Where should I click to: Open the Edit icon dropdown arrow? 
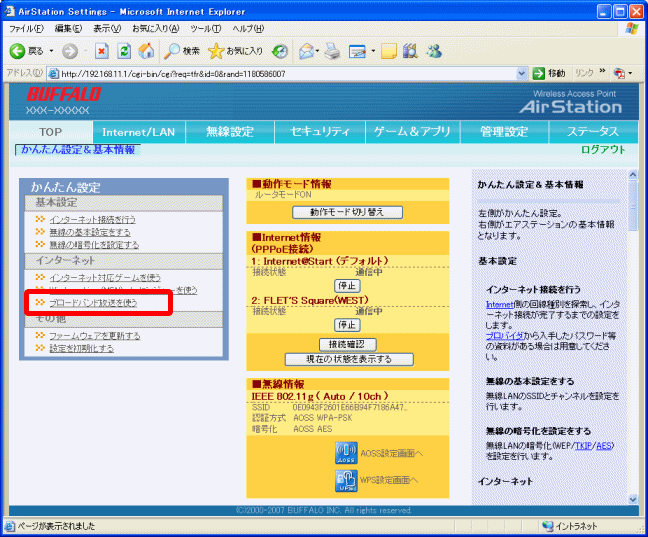tap(373, 51)
